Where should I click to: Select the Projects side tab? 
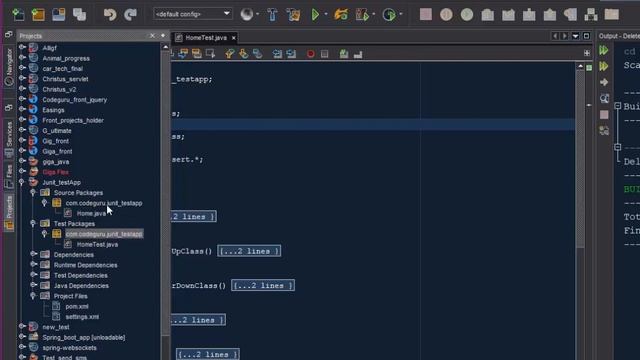pos(9,212)
